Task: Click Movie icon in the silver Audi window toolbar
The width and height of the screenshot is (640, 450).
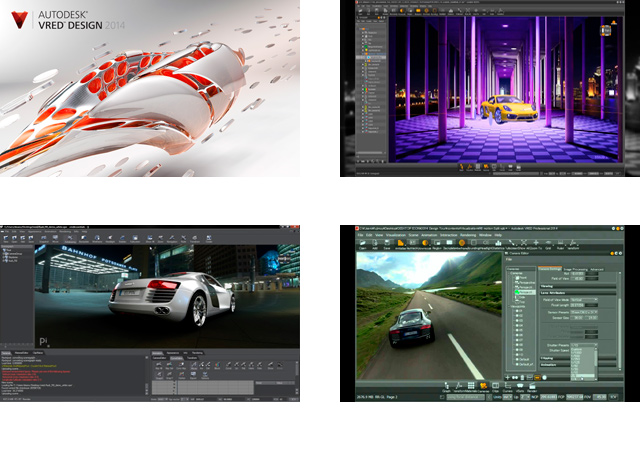Action: pyautogui.click(x=55, y=239)
